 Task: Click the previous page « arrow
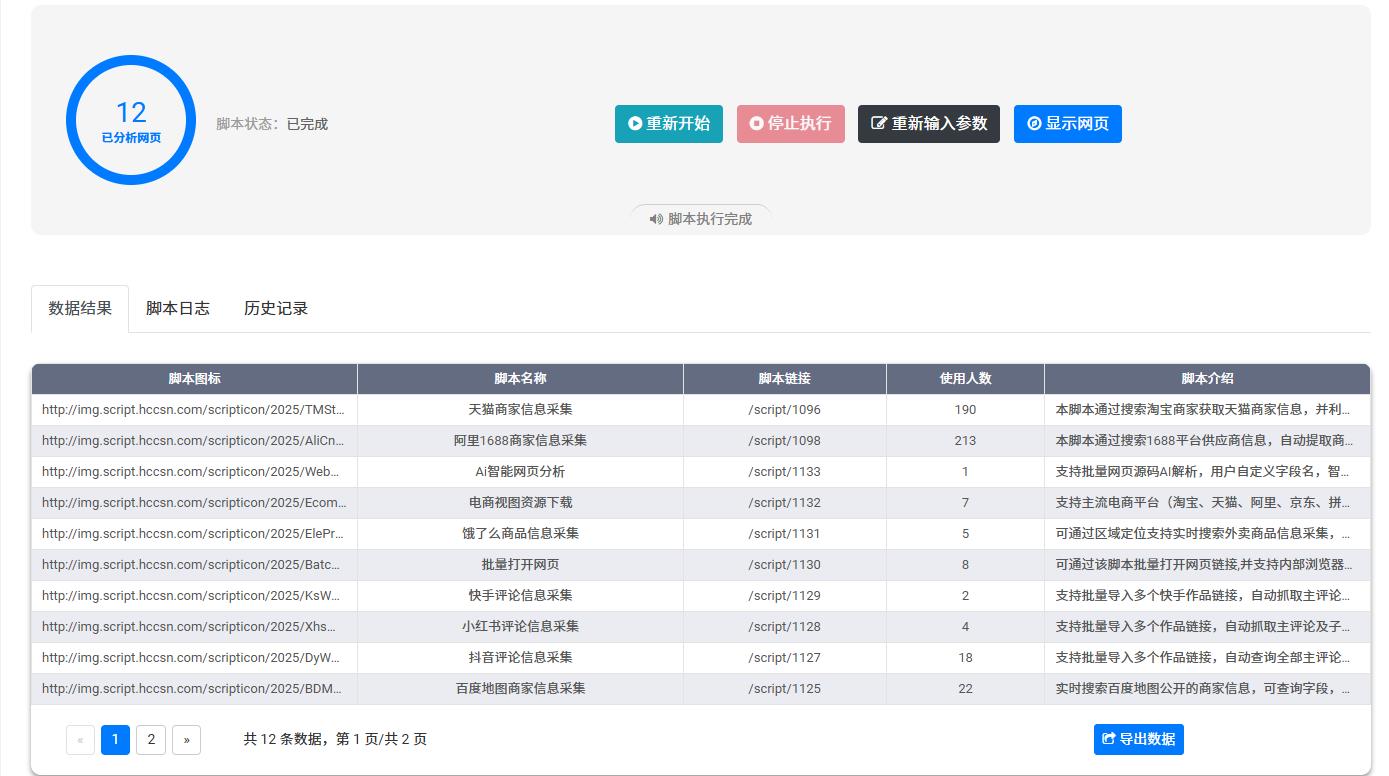coord(80,739)
